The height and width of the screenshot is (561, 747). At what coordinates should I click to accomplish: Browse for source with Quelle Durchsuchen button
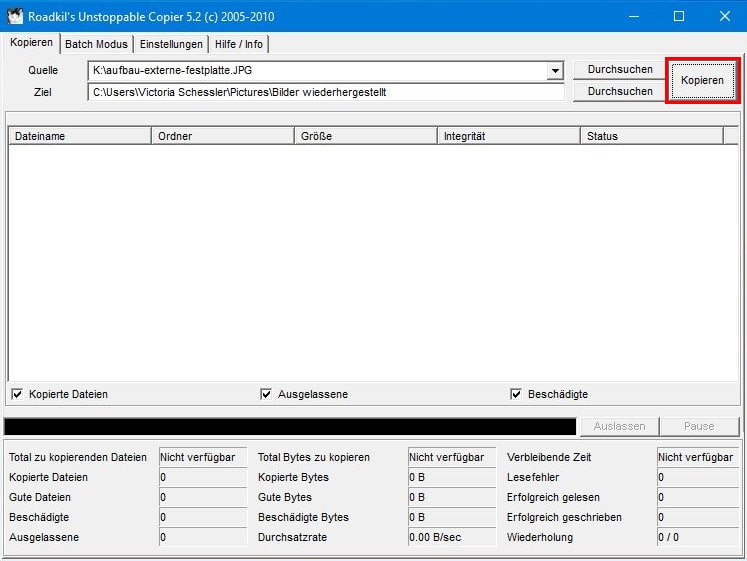pyautogui.click(x=620, y=70)
